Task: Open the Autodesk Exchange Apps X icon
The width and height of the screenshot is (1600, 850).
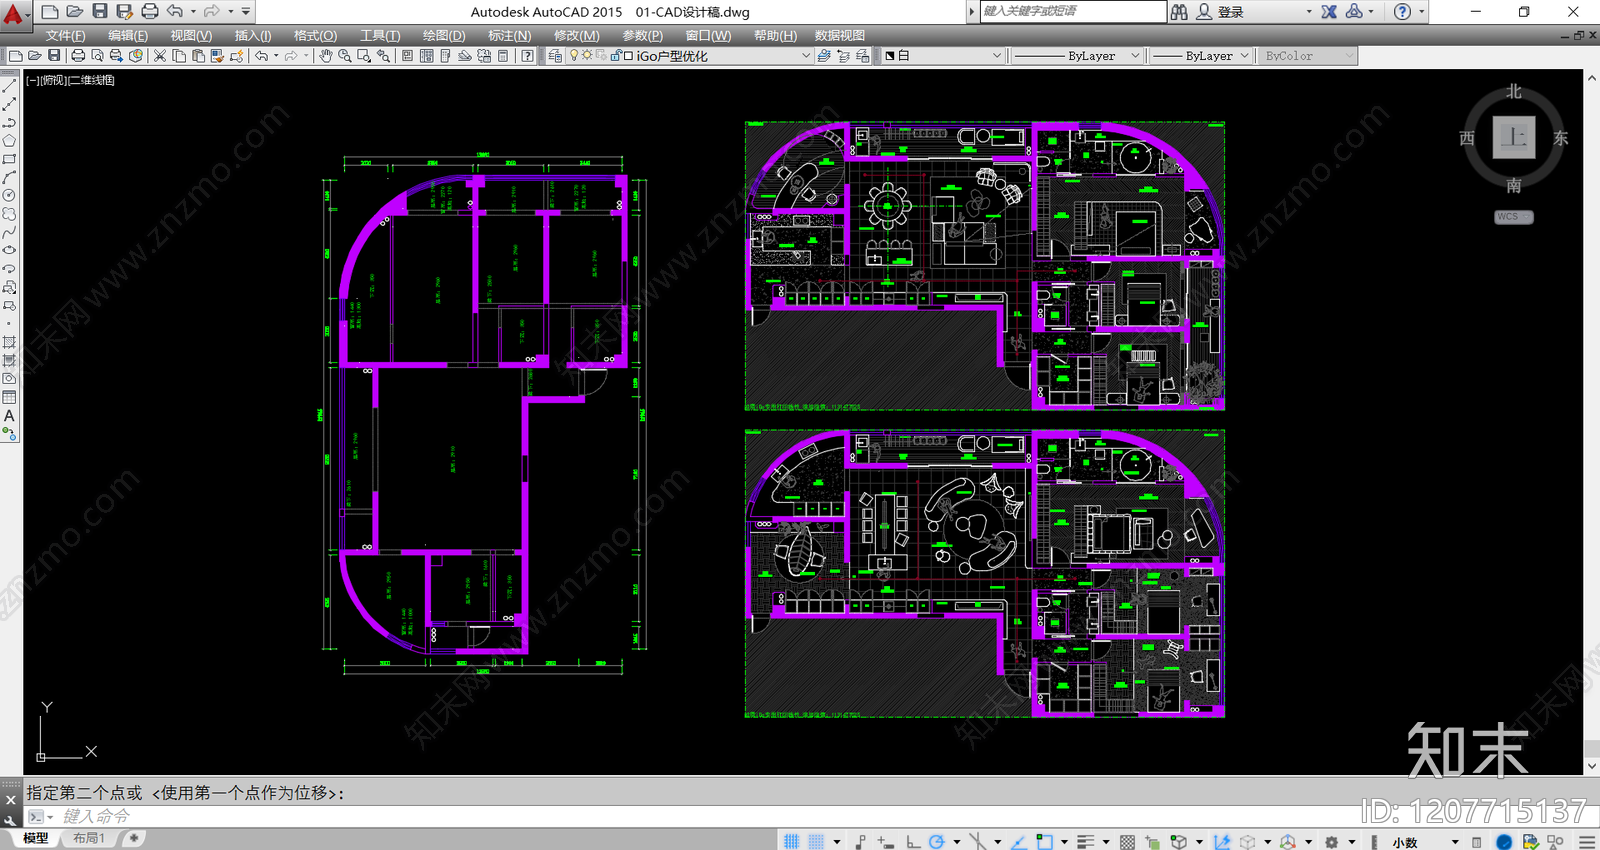Action: pyautogui.click(x=1329, y=12)
